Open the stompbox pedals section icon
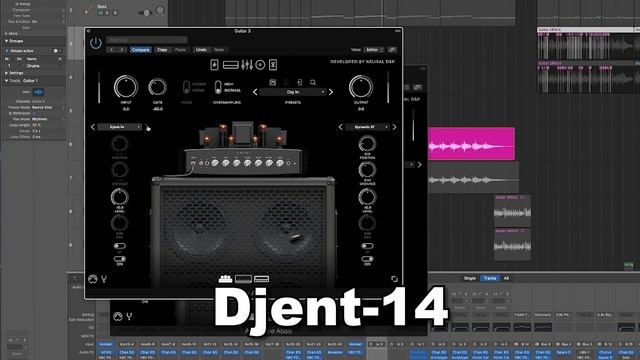 [x=214, y=64]
